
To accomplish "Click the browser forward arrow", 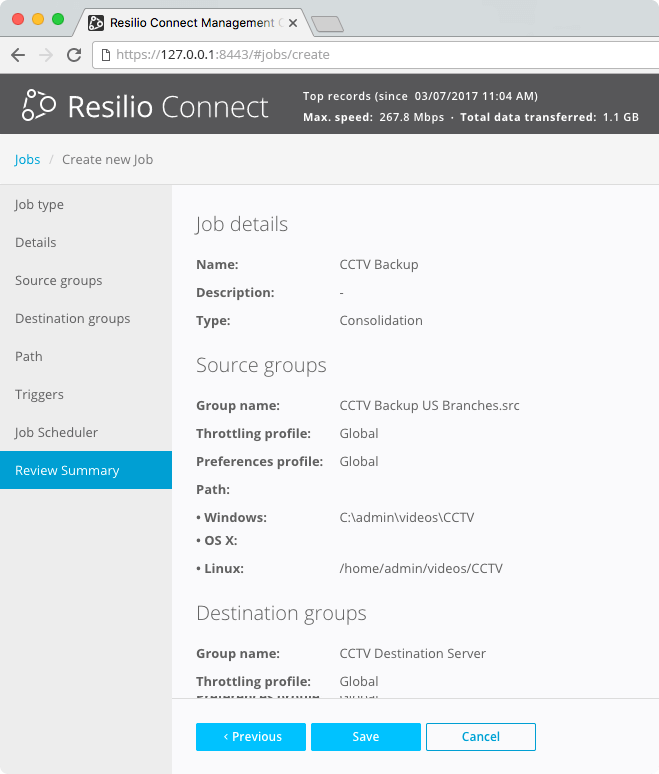I will [46, 55].
